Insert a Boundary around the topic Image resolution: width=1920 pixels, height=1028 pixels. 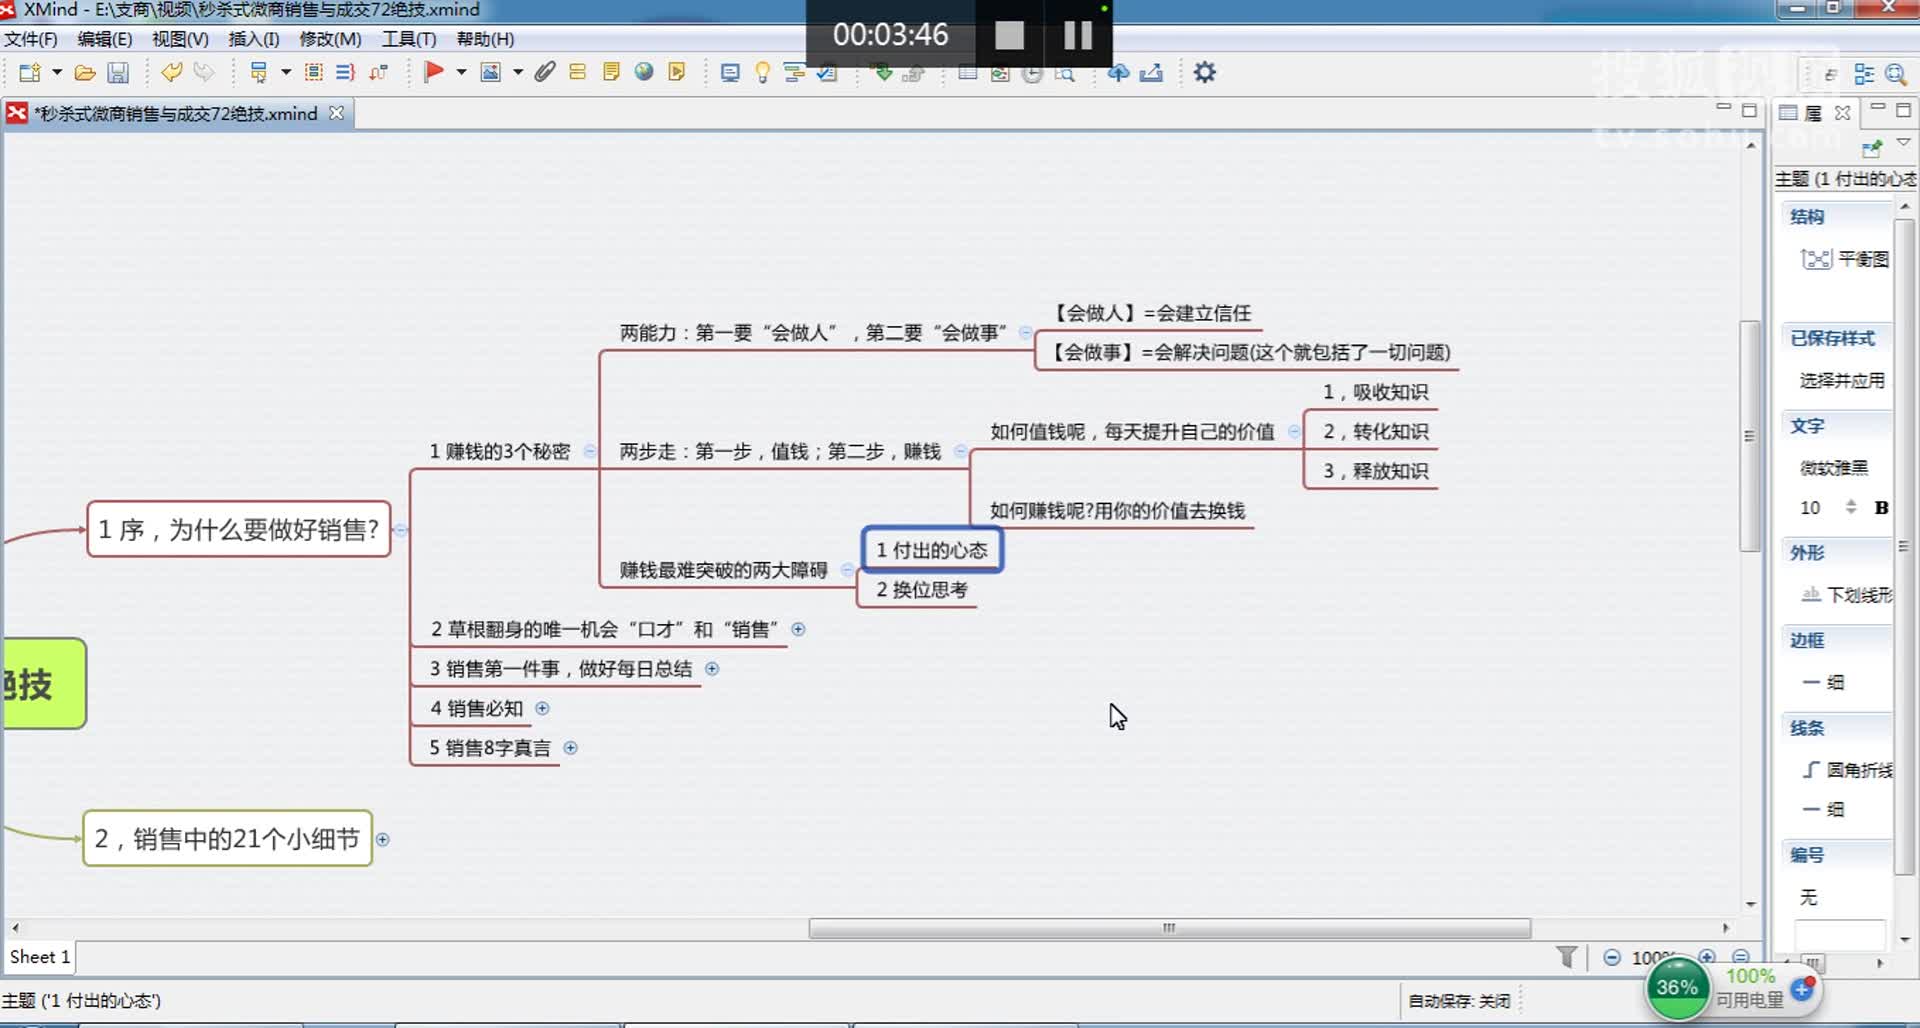point(314,72)
